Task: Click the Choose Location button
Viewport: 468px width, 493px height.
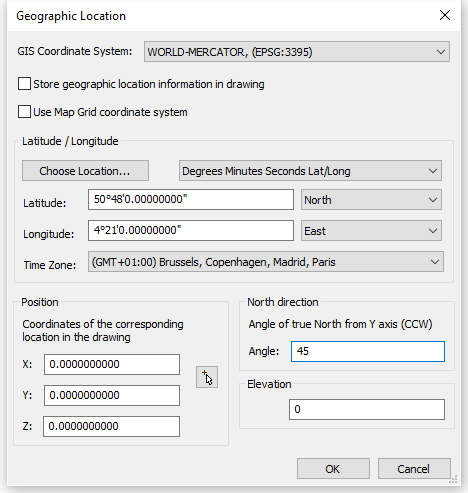Action: (x=85, y=171)
